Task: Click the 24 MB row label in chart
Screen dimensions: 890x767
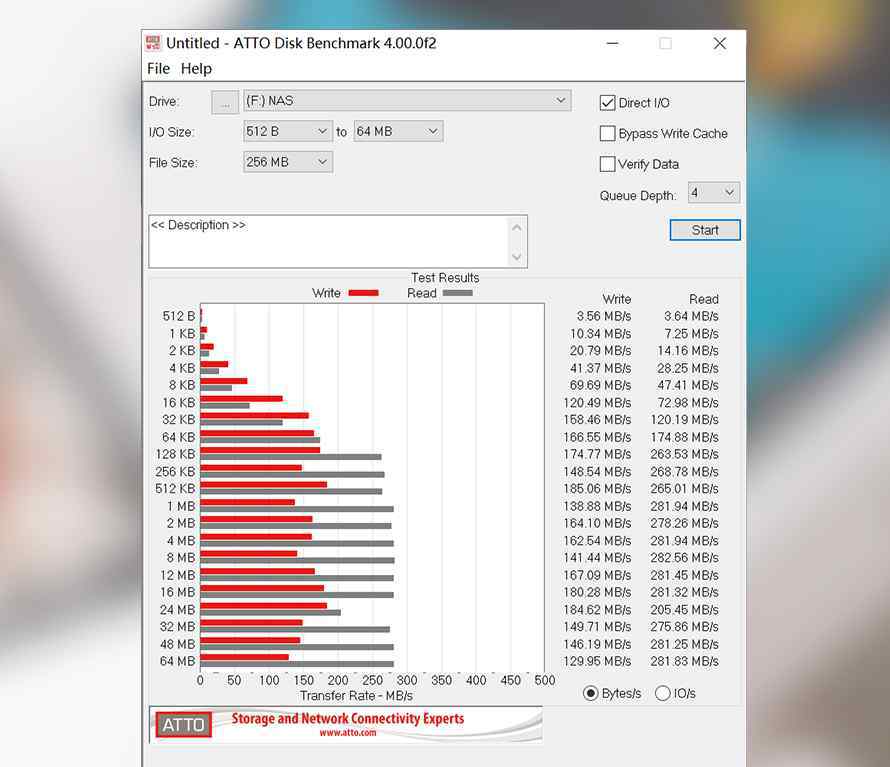Action: tap(177, 610)
